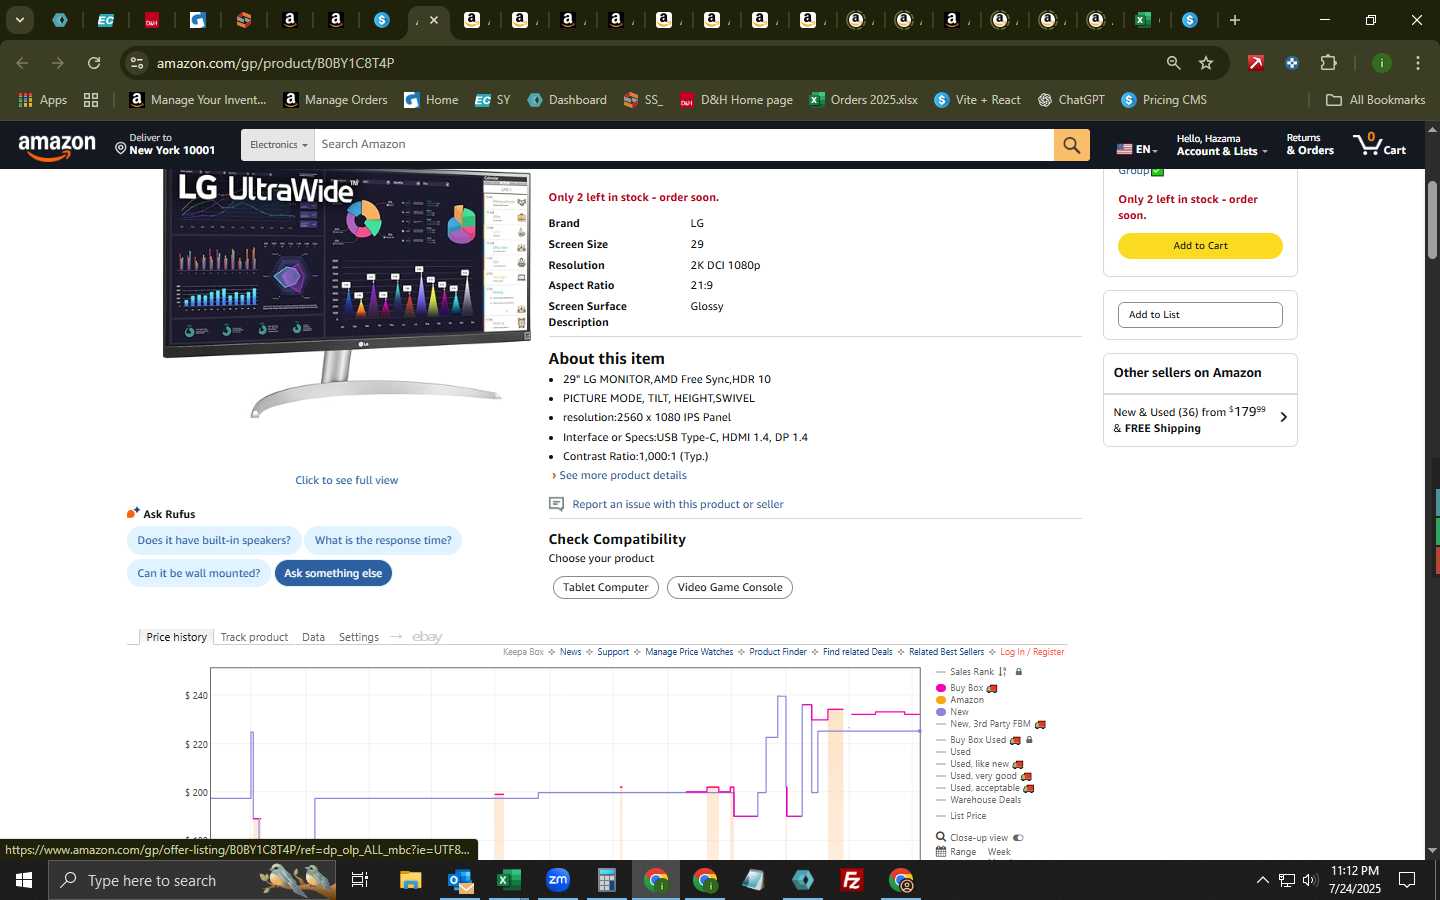
Task: Click the Tablet Computer compatibility option
Action: click(605, 587)
